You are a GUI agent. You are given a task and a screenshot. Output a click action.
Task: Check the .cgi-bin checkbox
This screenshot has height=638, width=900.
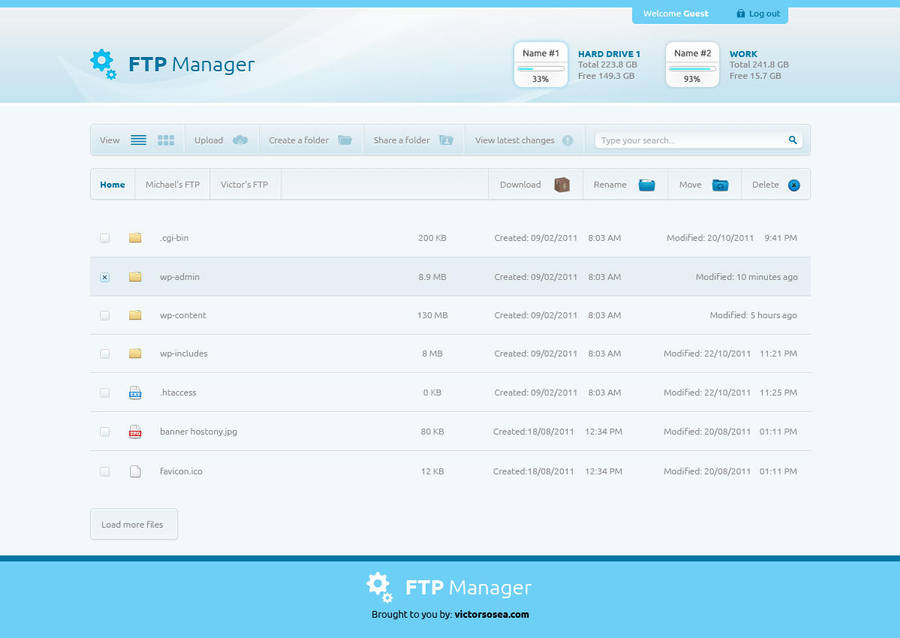104,238
